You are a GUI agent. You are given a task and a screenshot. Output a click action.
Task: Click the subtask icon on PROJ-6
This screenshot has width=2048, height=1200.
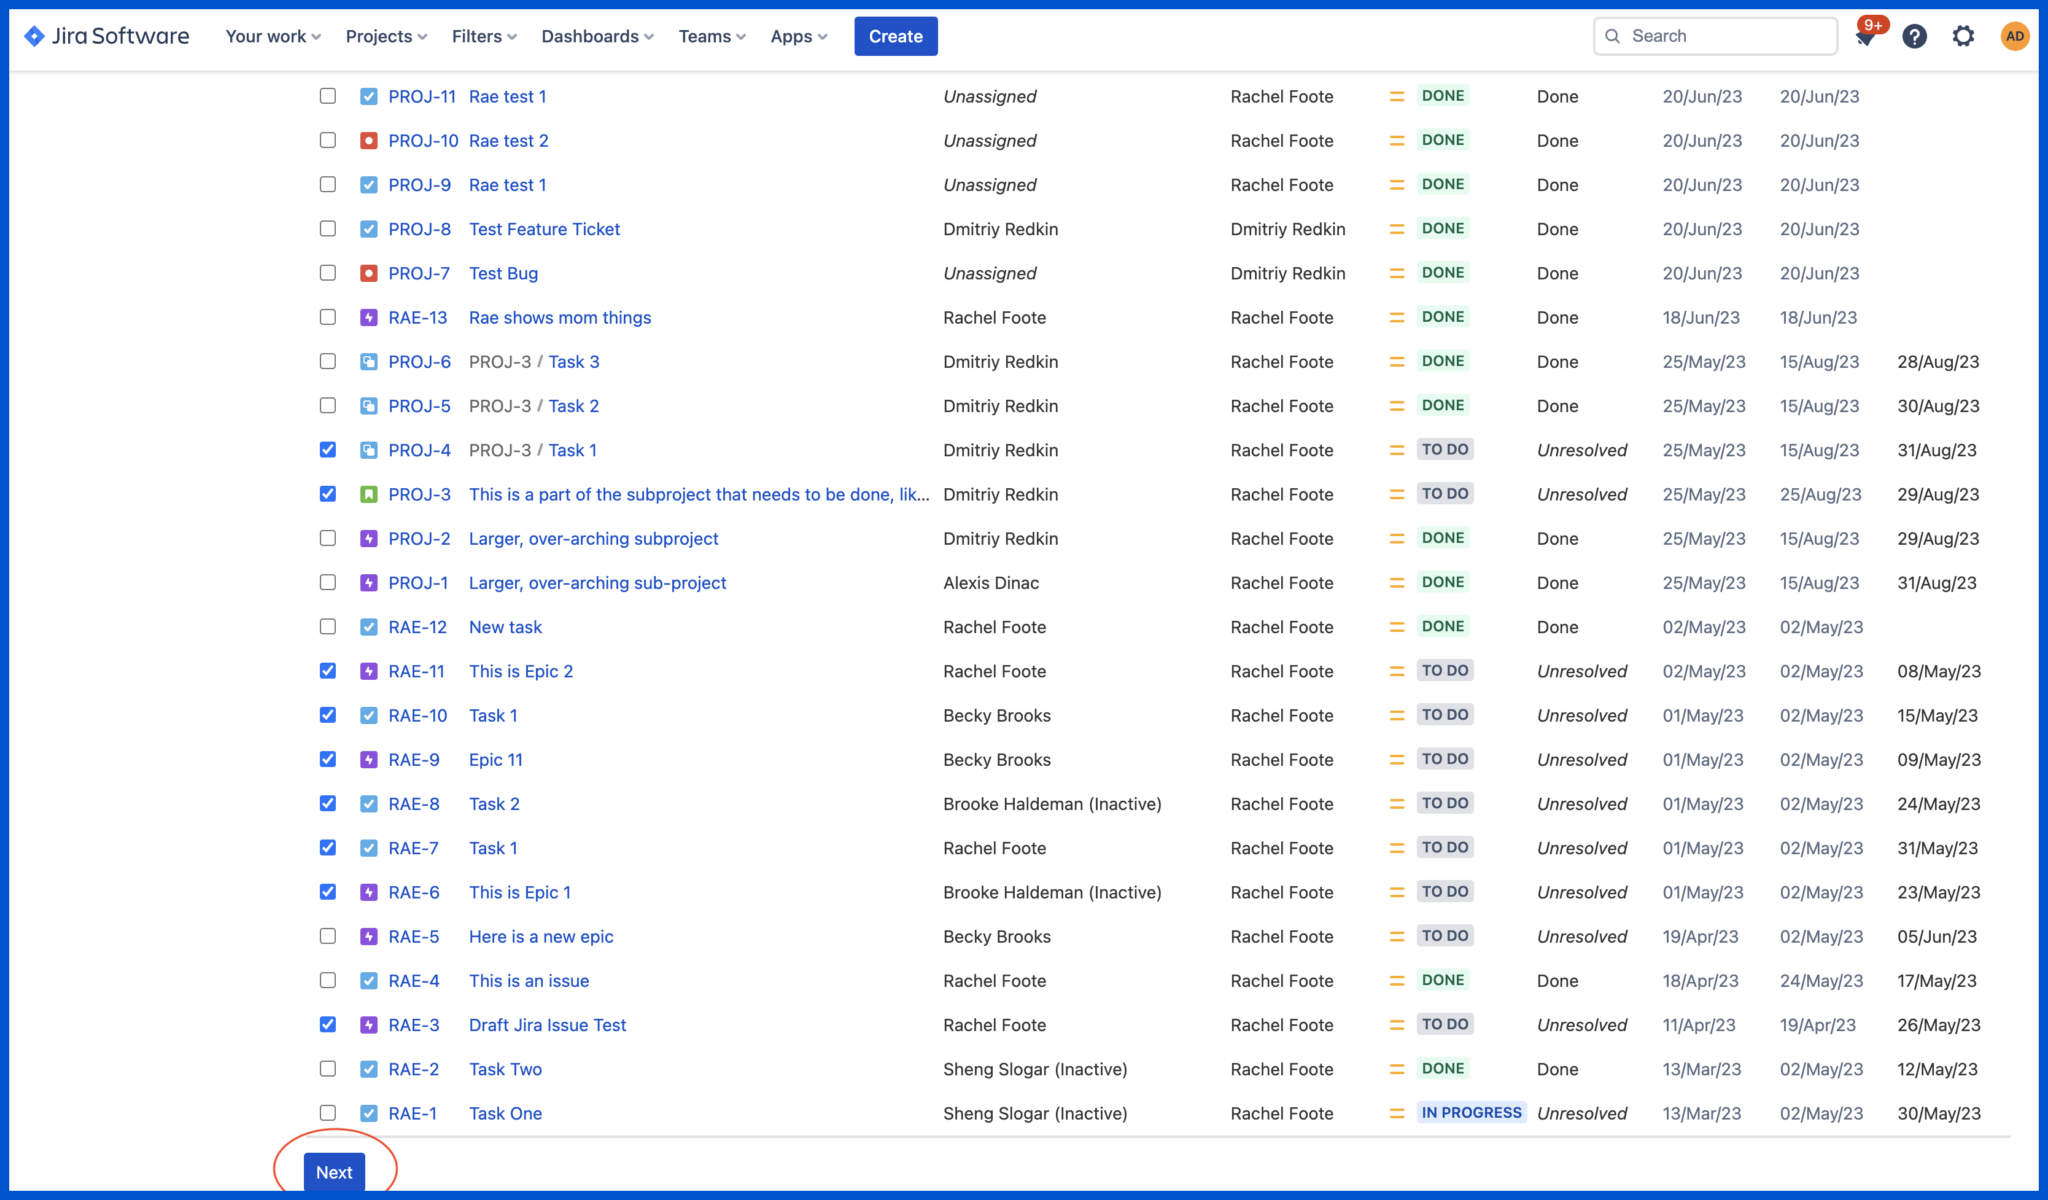(367, 361)
